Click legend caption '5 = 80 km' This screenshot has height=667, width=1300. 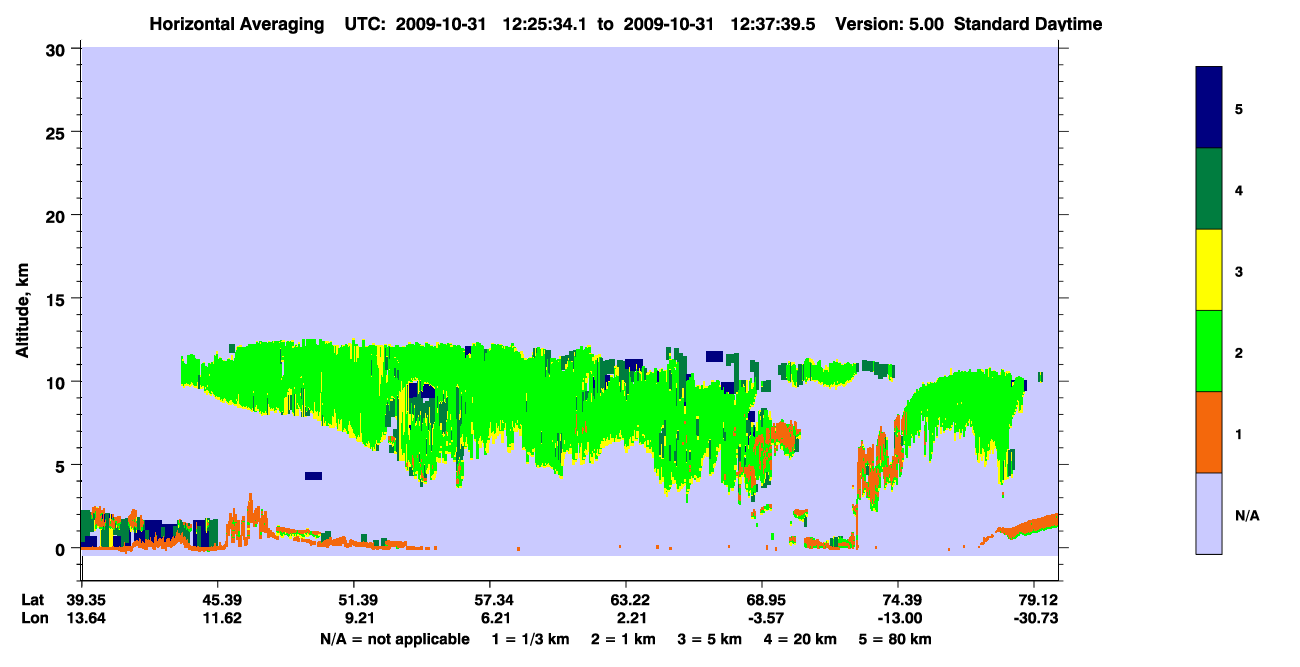point(897,639)
